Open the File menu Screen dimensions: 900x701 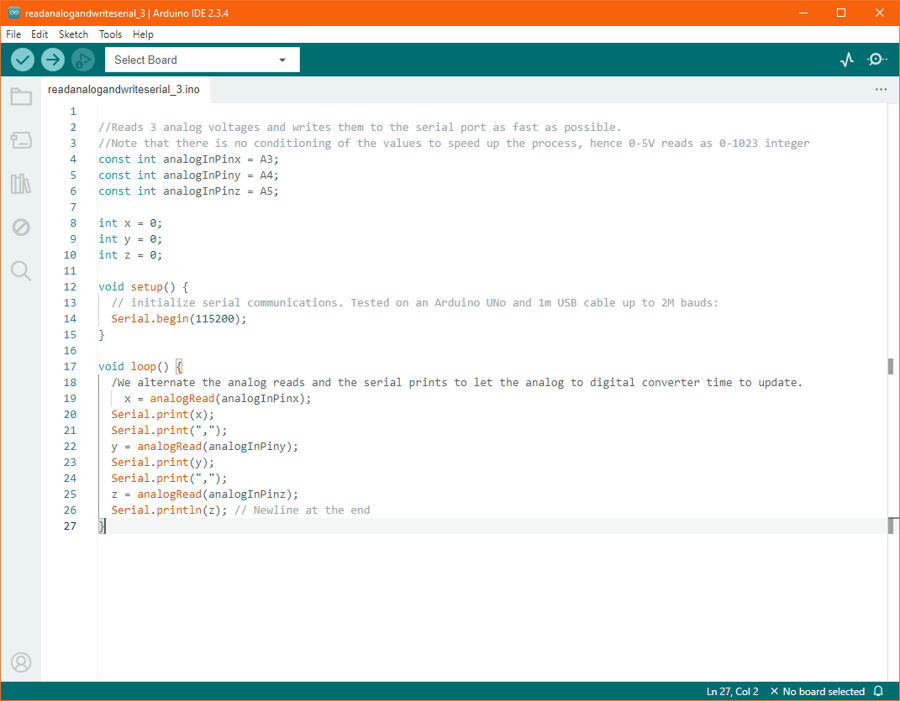[x=14, y=34]
